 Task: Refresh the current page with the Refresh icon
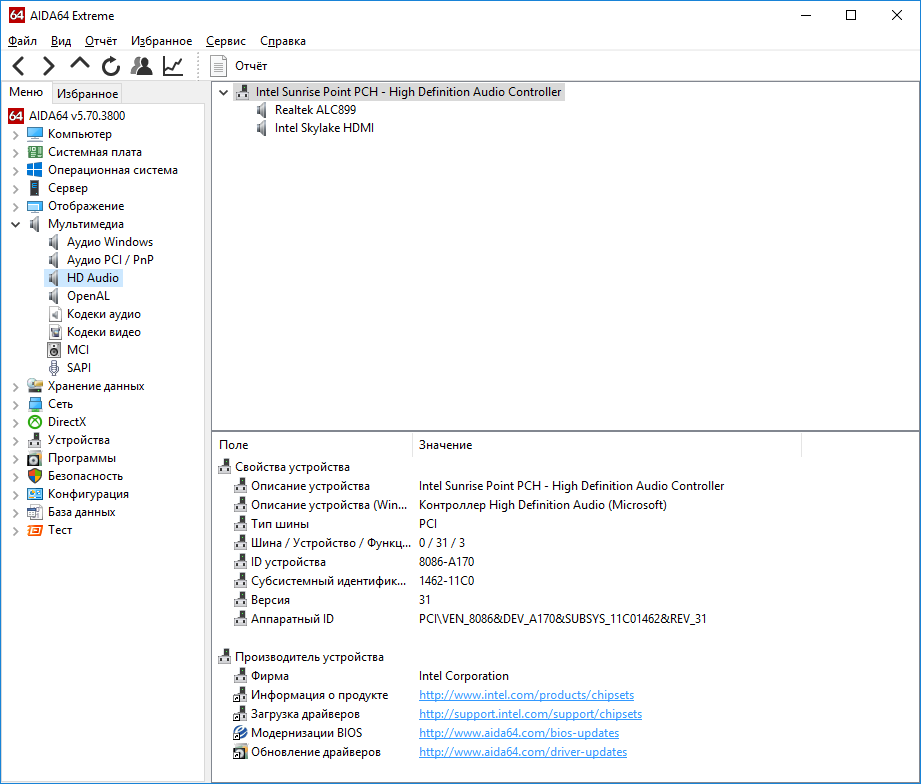coord(110,66)
